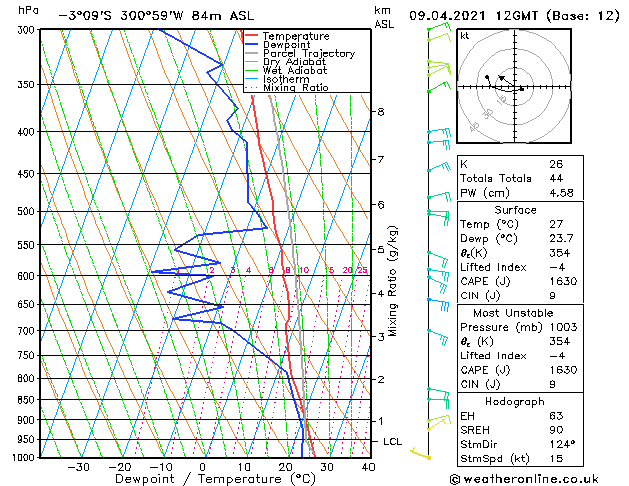
Task: Click the kt label in hodograph
Action: tap(465, 36)
